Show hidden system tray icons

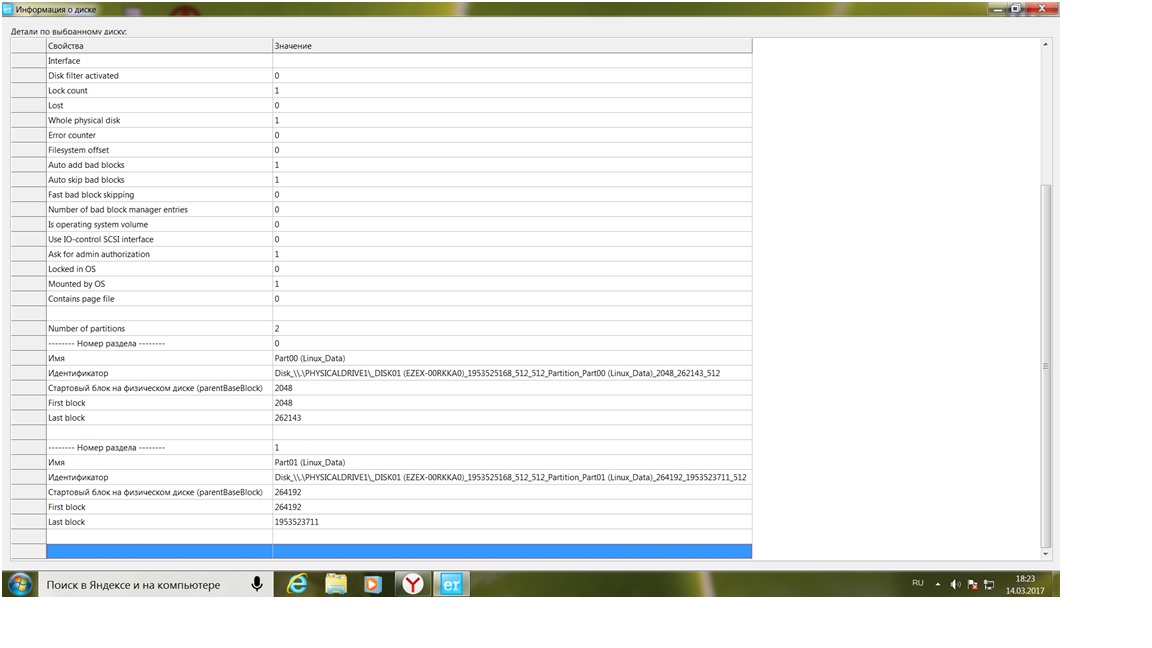(938, 583)
